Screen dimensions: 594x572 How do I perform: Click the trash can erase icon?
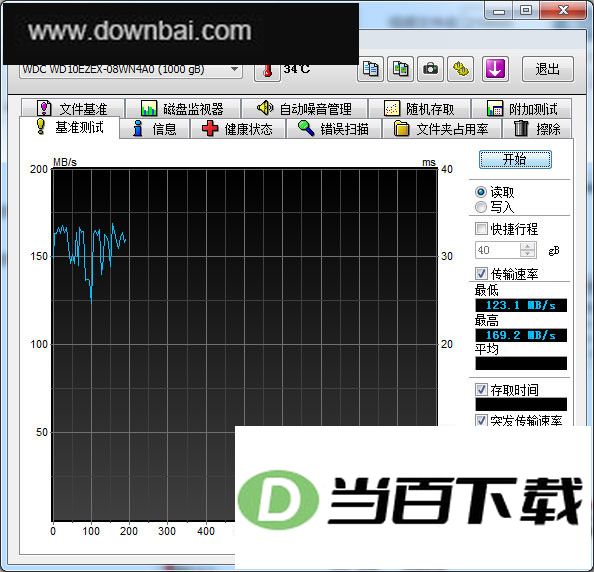[521, 128]
